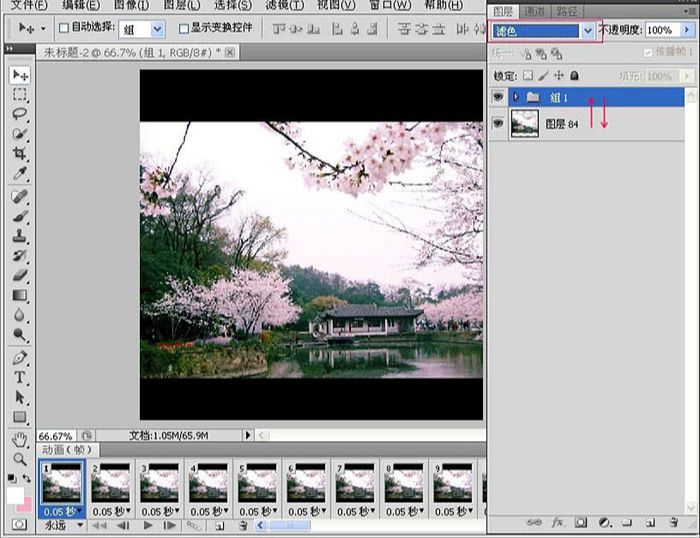This screenshot has width=700, height=538.
Task: Select the Lasso tool
Action: point(20,114)
